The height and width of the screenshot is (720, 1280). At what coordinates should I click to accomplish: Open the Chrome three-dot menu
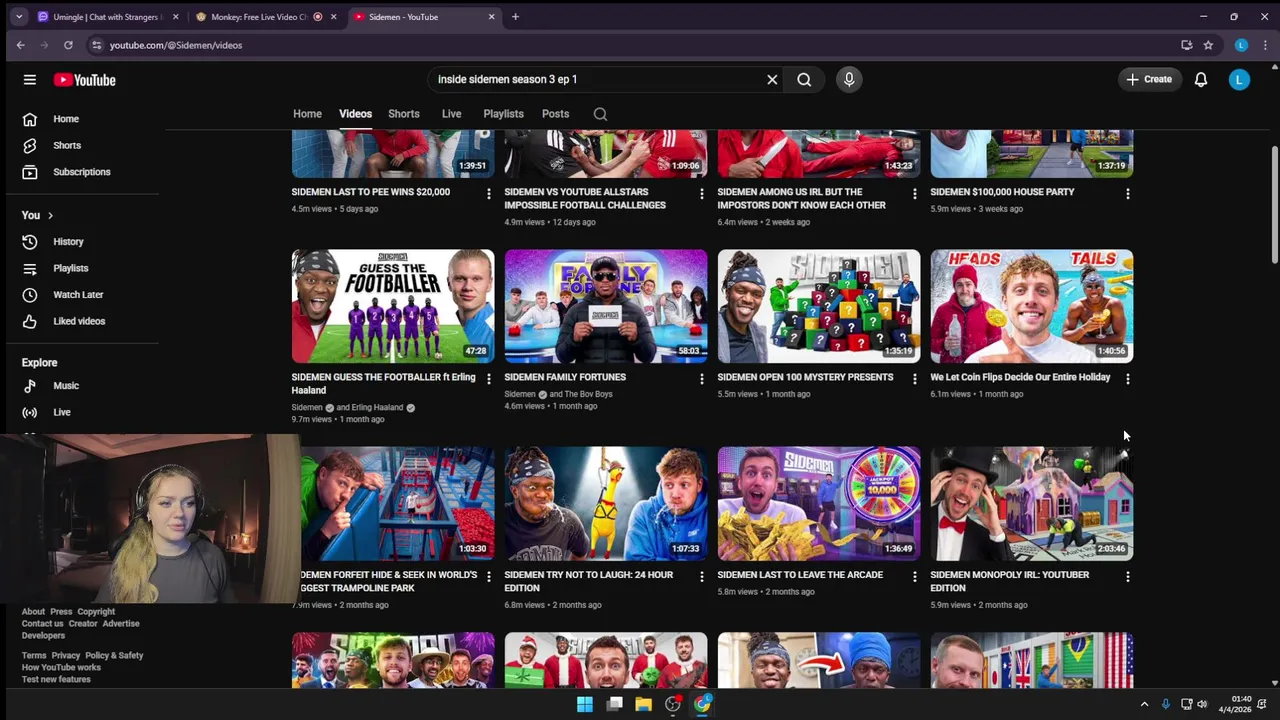(1265, 45)
